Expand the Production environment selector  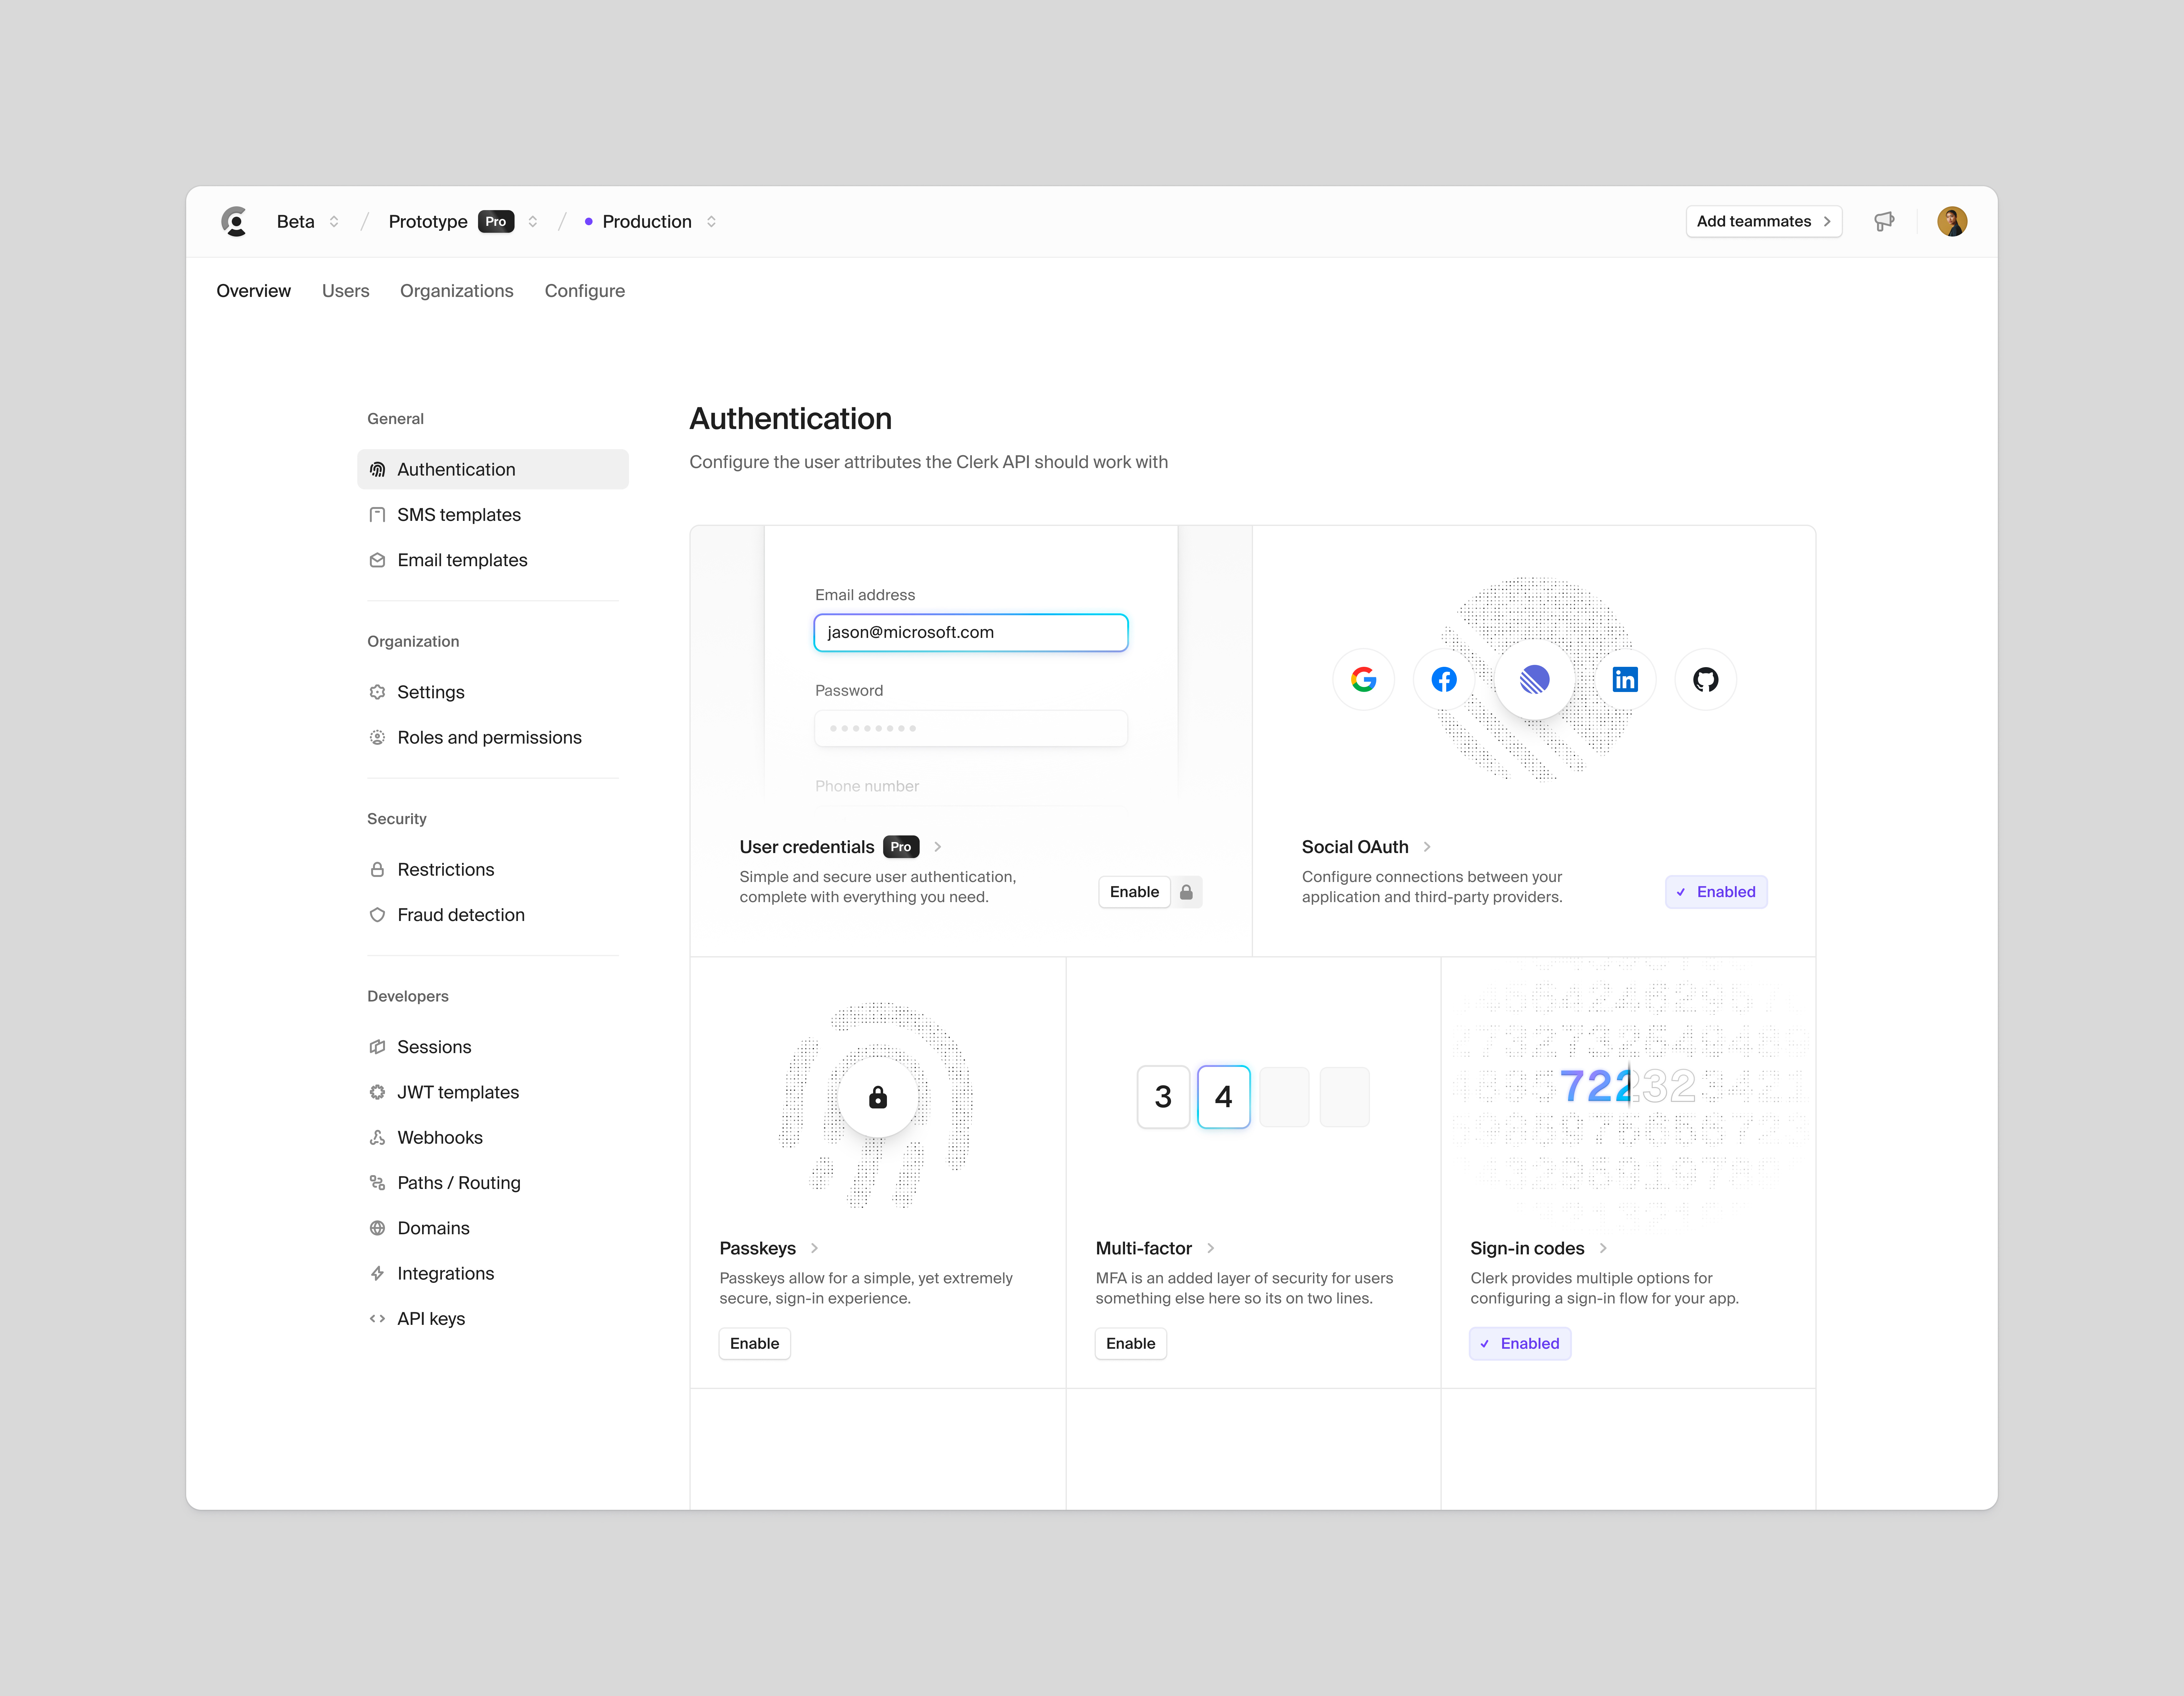[712, 221]
